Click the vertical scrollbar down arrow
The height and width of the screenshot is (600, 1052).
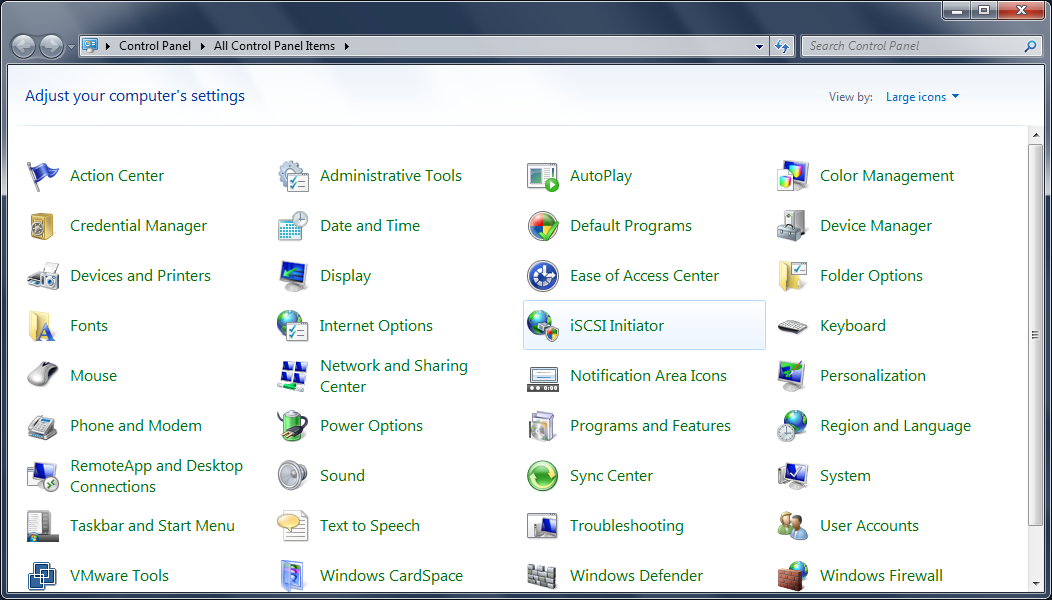click(x=1035, y=585)
